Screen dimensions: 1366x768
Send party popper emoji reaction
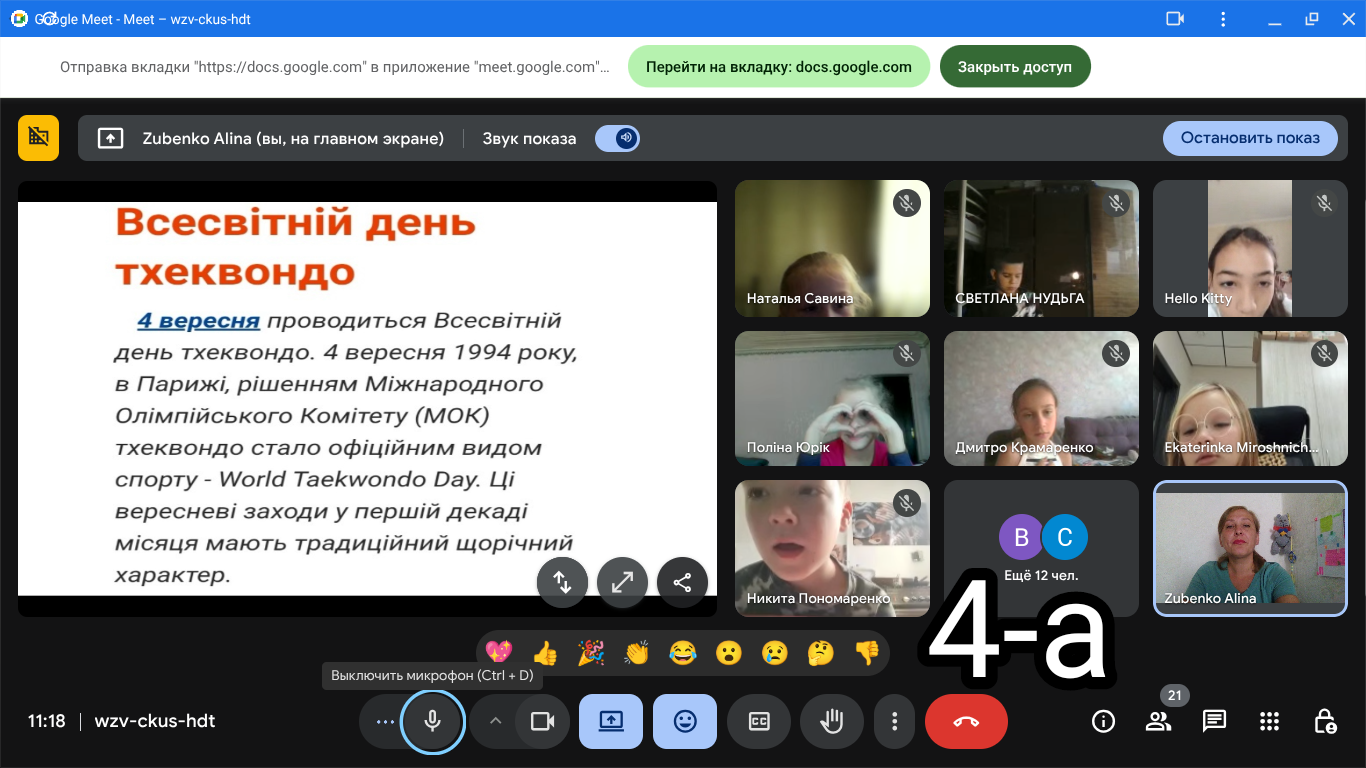(x=591, y=653)
